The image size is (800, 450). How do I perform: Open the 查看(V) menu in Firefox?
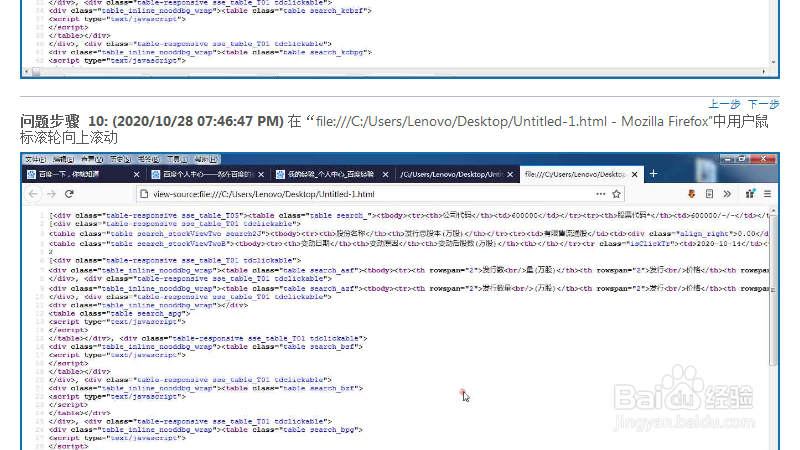tap(92, 159)
